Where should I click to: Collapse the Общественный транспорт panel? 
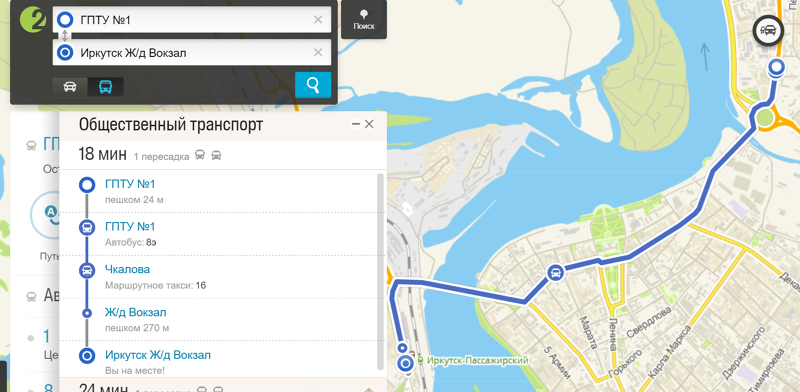pyautogui.click(x=356, y=124)
